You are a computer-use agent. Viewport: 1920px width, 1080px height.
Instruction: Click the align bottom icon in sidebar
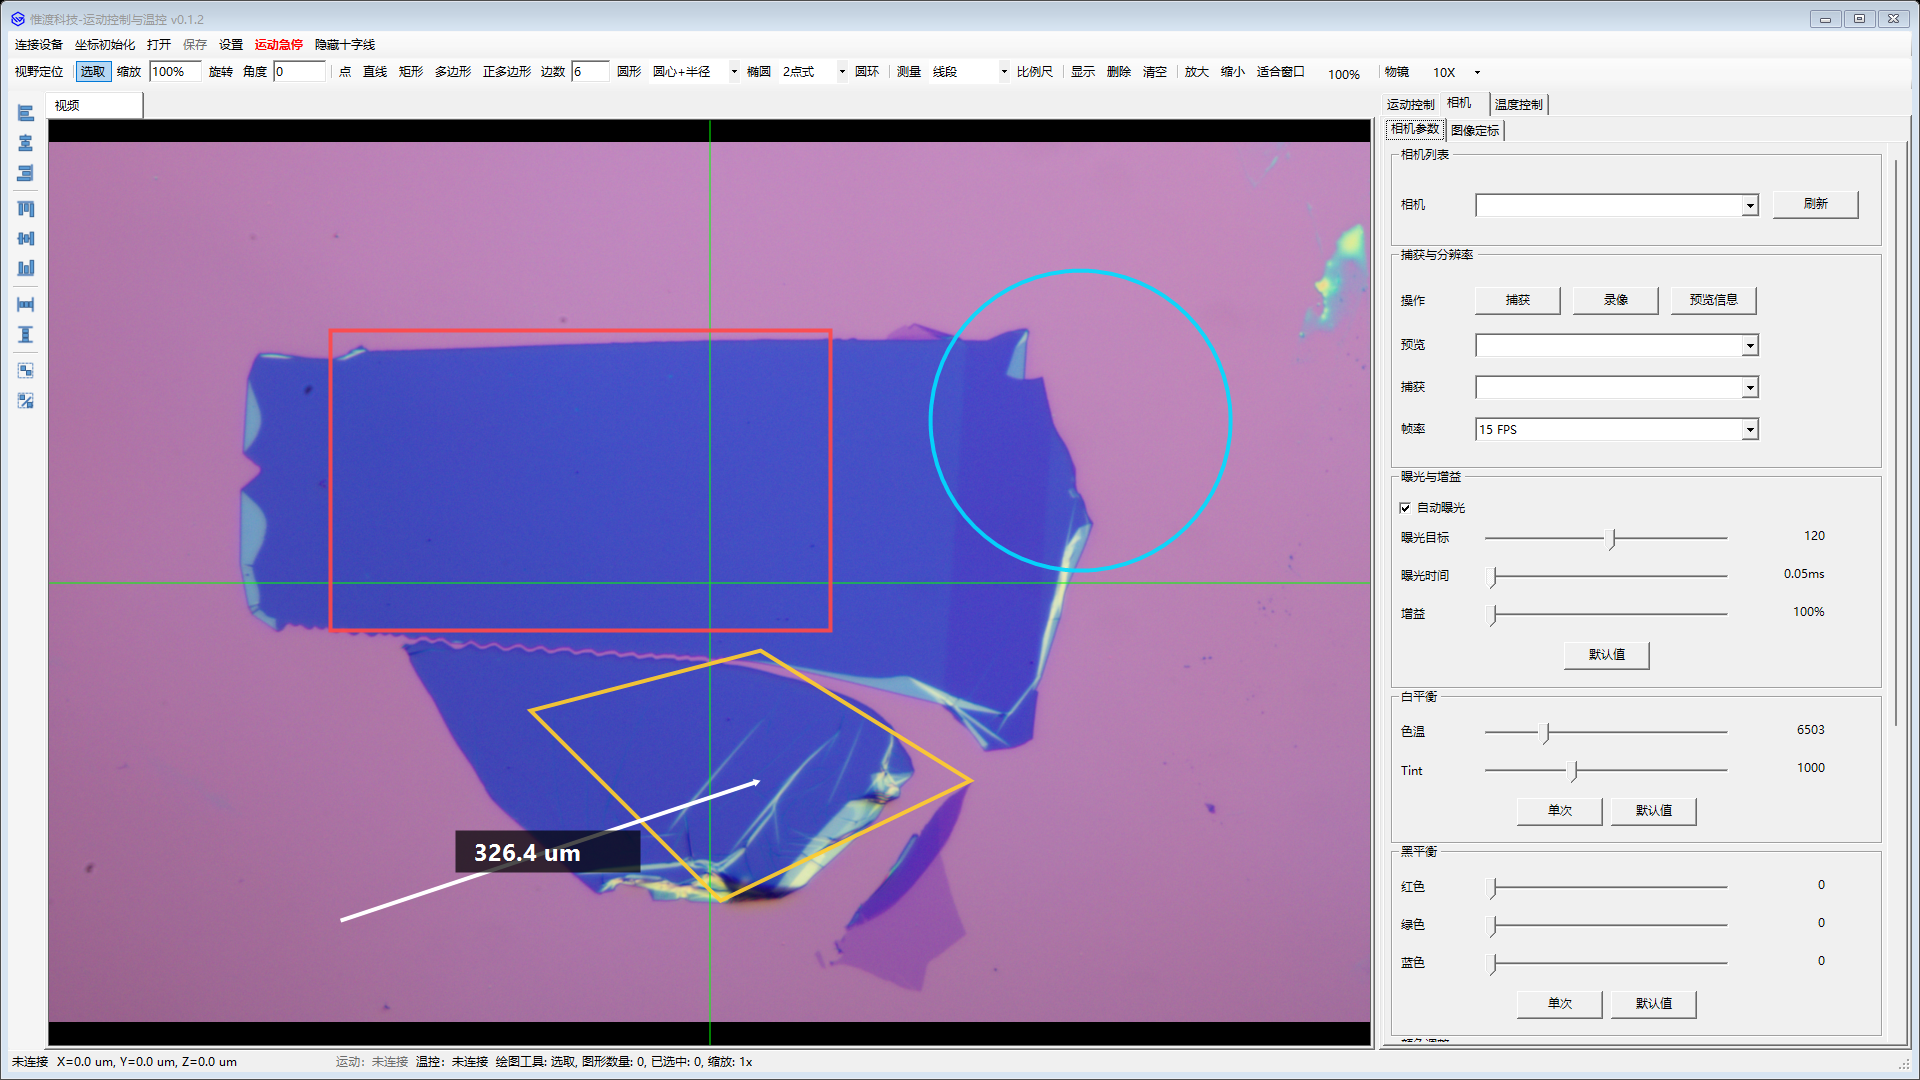coord(26,268)
